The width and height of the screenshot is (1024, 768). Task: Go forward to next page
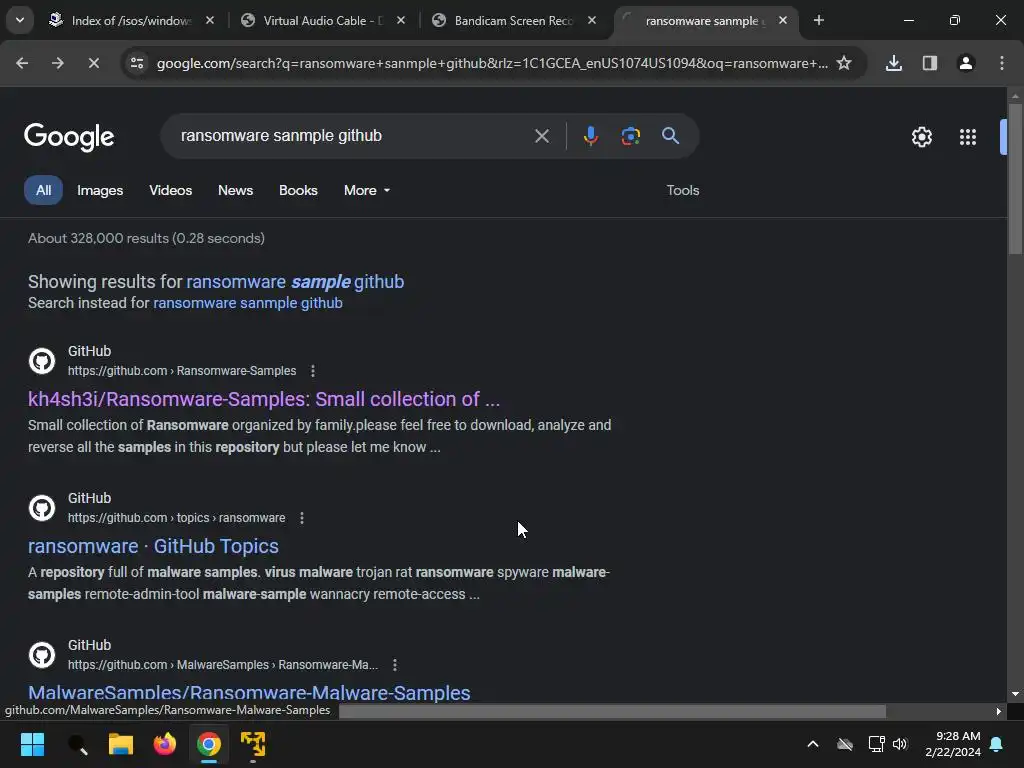click(x=58, y=63)
